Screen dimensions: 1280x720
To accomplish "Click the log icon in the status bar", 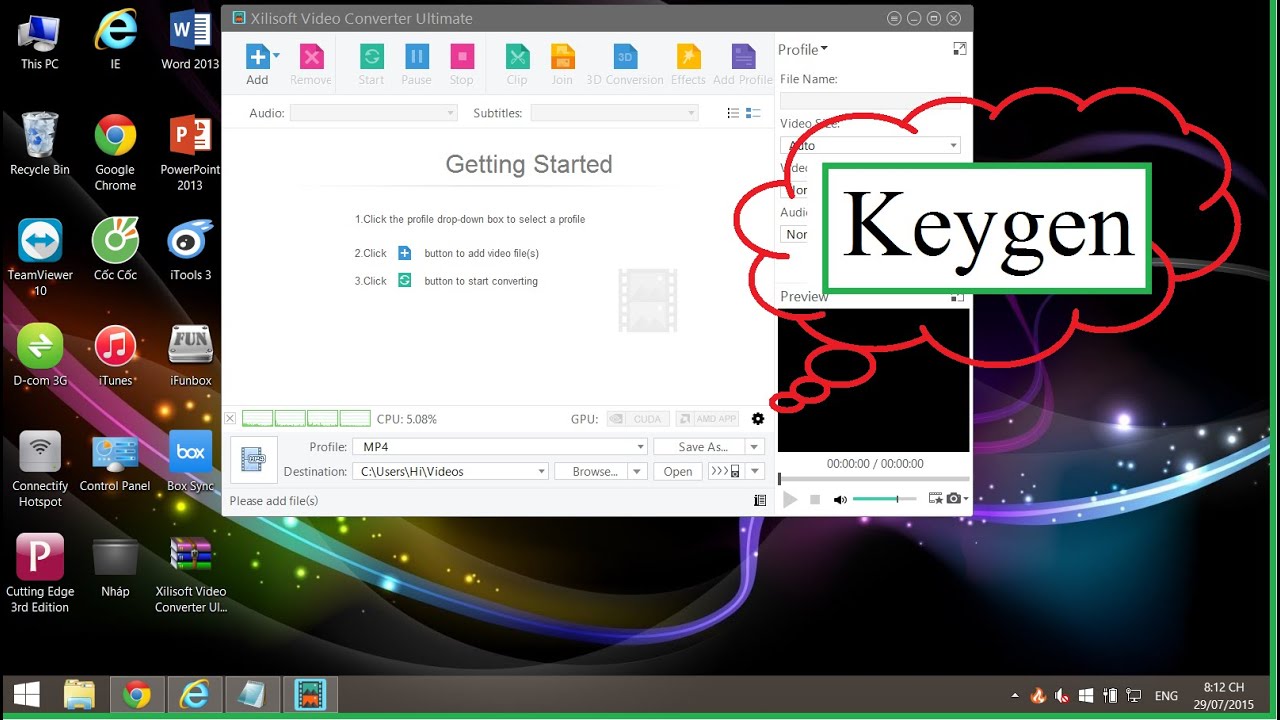I will point(760,500).
